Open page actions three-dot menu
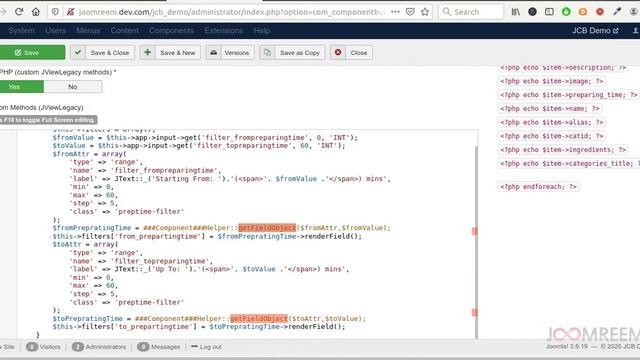The width and height of the screenshot is (640, 360). click(x=395, y=12)
